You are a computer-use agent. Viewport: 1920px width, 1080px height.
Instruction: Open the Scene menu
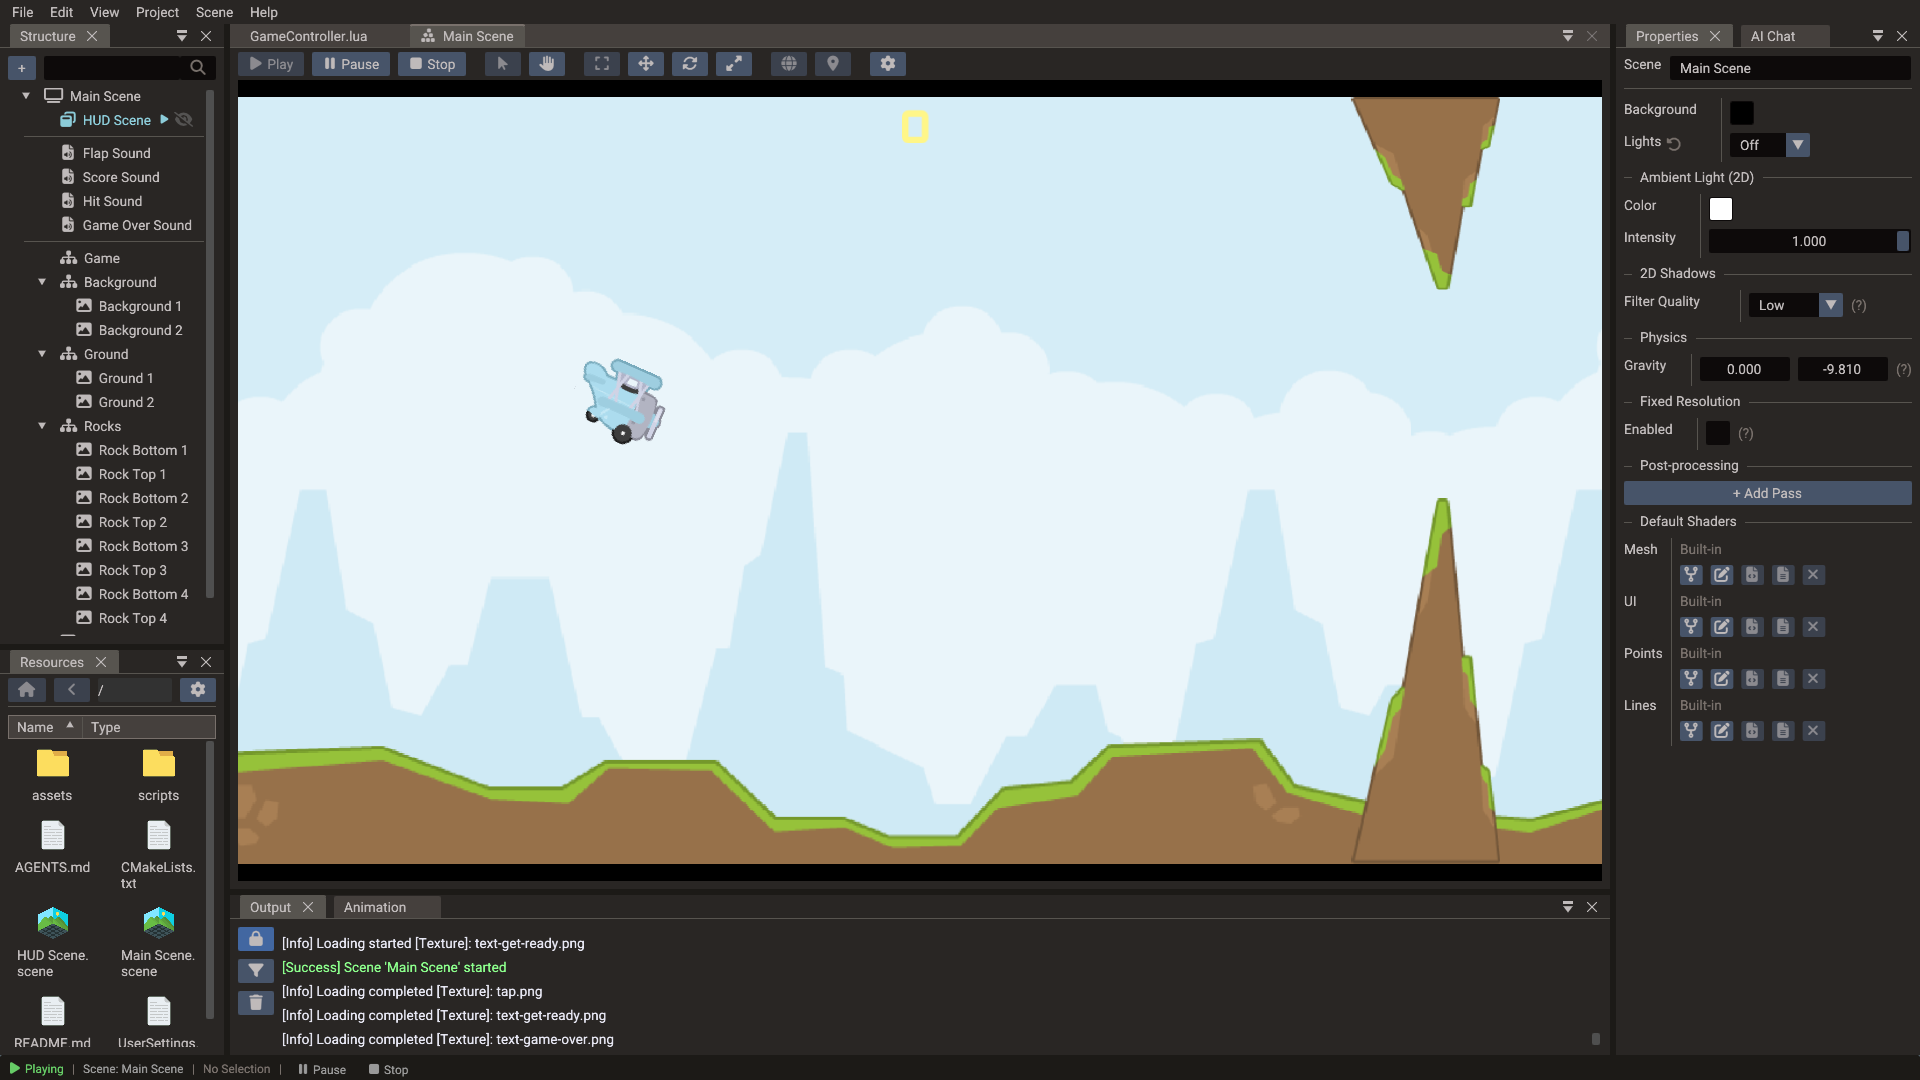214,12
